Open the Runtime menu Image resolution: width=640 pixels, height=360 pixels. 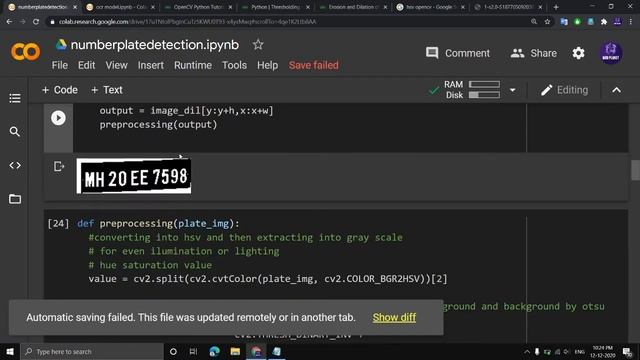[193, 65]
